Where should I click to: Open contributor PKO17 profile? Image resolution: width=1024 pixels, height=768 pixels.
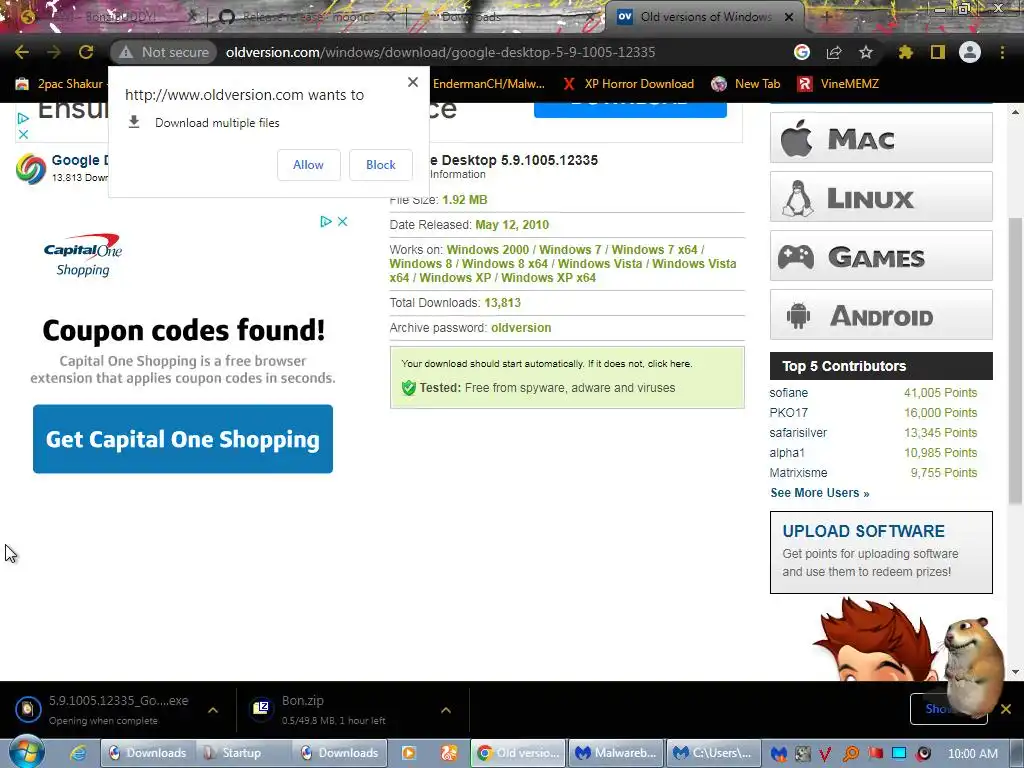coord(788,413)
